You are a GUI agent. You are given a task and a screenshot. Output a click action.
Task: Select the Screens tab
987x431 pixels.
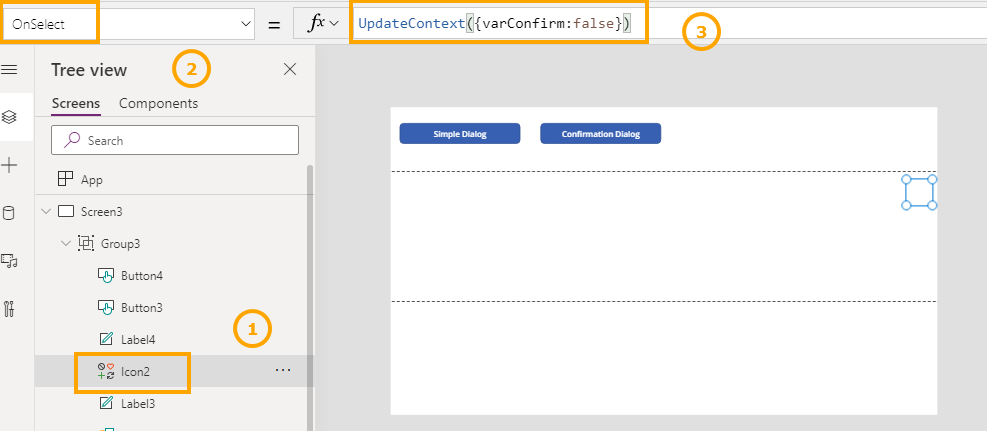(76, 103)
